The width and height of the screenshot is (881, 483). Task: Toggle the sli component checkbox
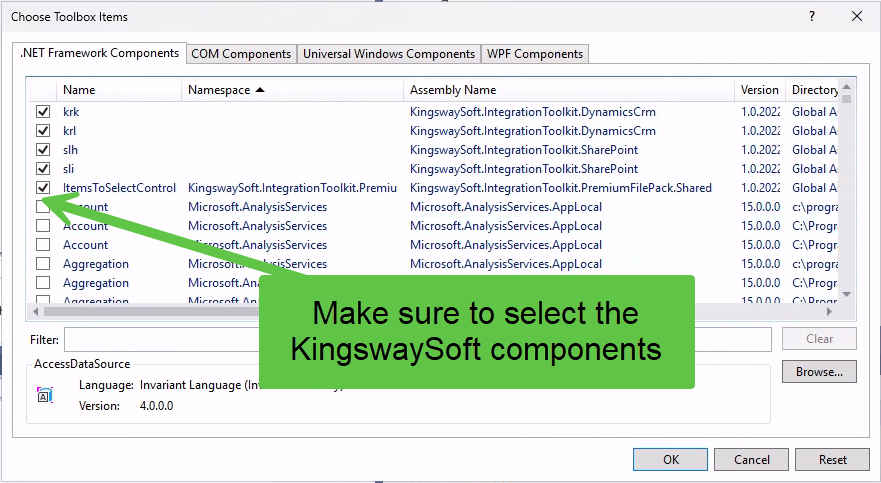(x=43, y=168)
